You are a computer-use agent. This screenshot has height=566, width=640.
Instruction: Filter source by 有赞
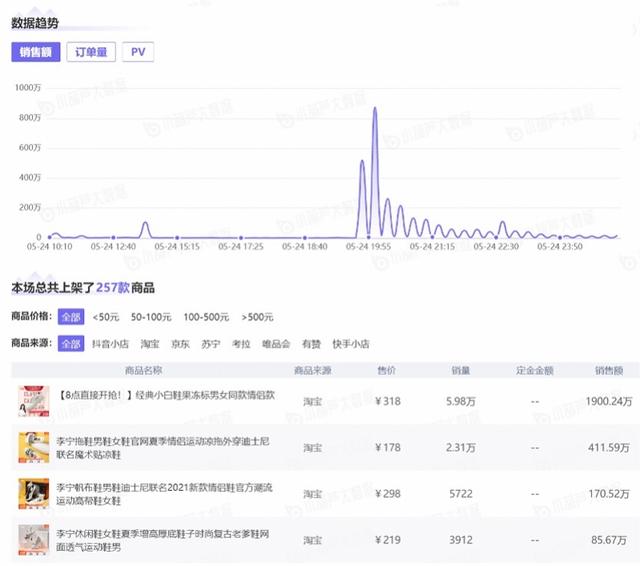311,344
